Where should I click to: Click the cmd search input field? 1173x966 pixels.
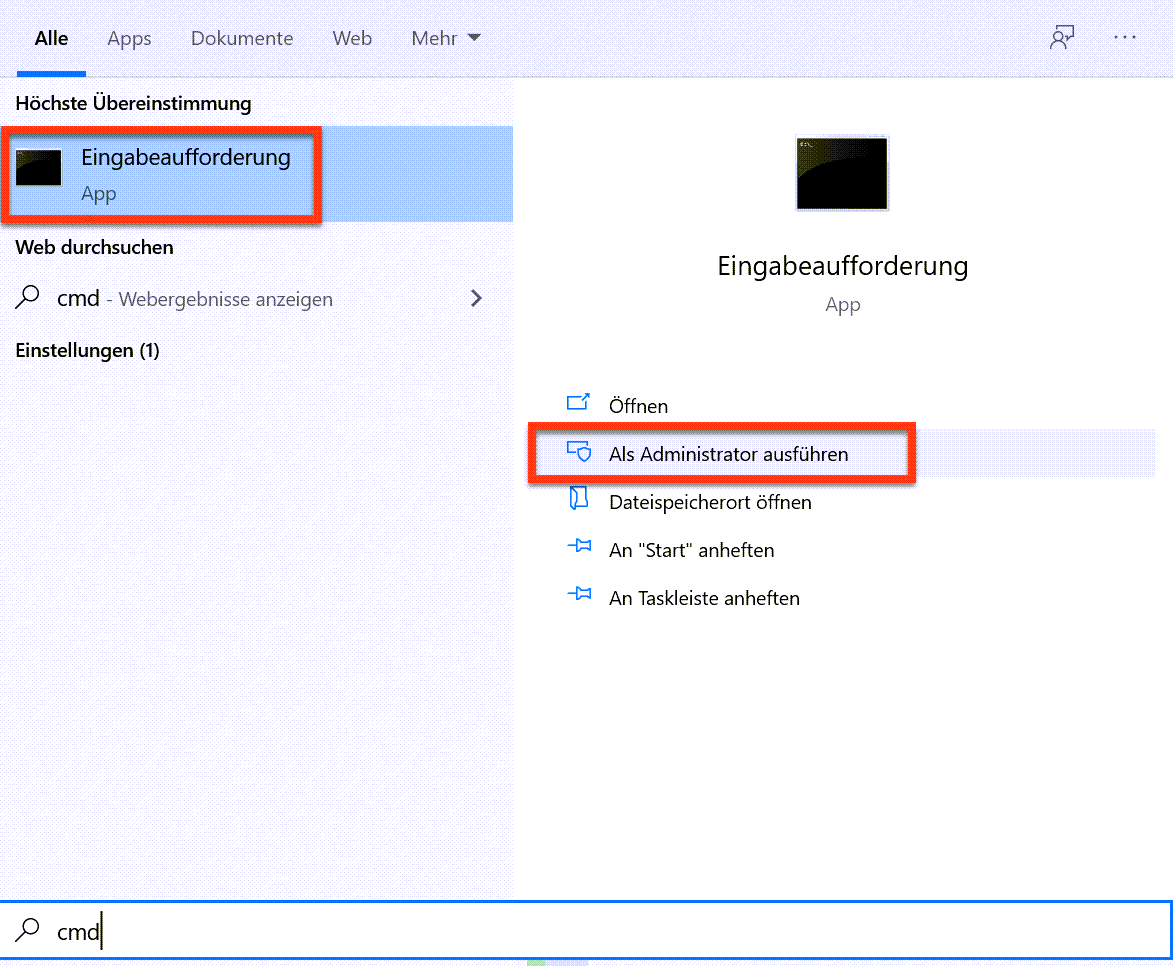586,931
